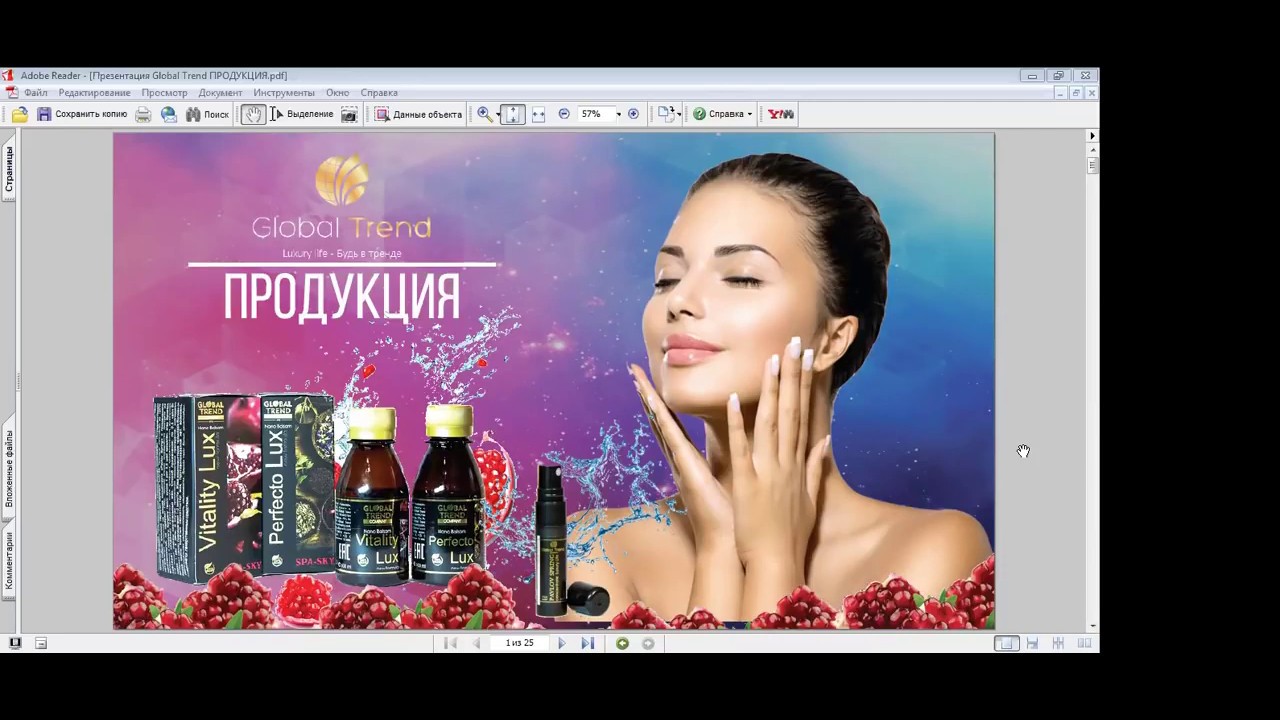Image resolution: width=1280 pixels, height=720 pixels.
Task: Toggle fit page height view
Action: coord(512,114)
